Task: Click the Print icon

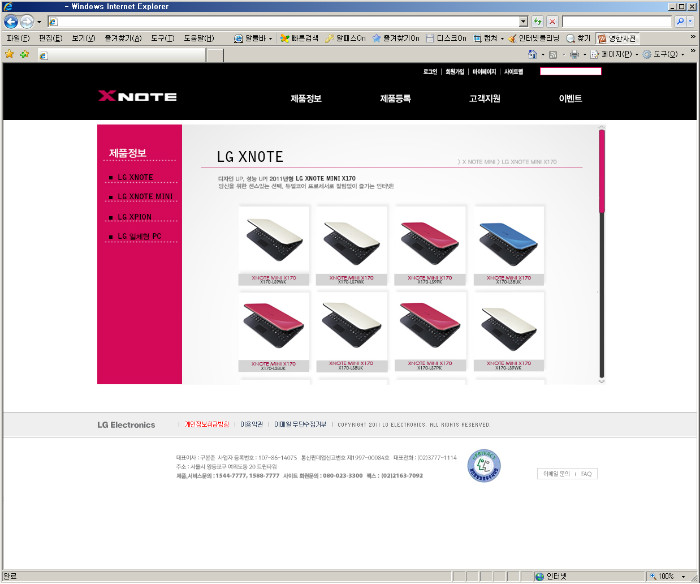Action: coord(574,54)
